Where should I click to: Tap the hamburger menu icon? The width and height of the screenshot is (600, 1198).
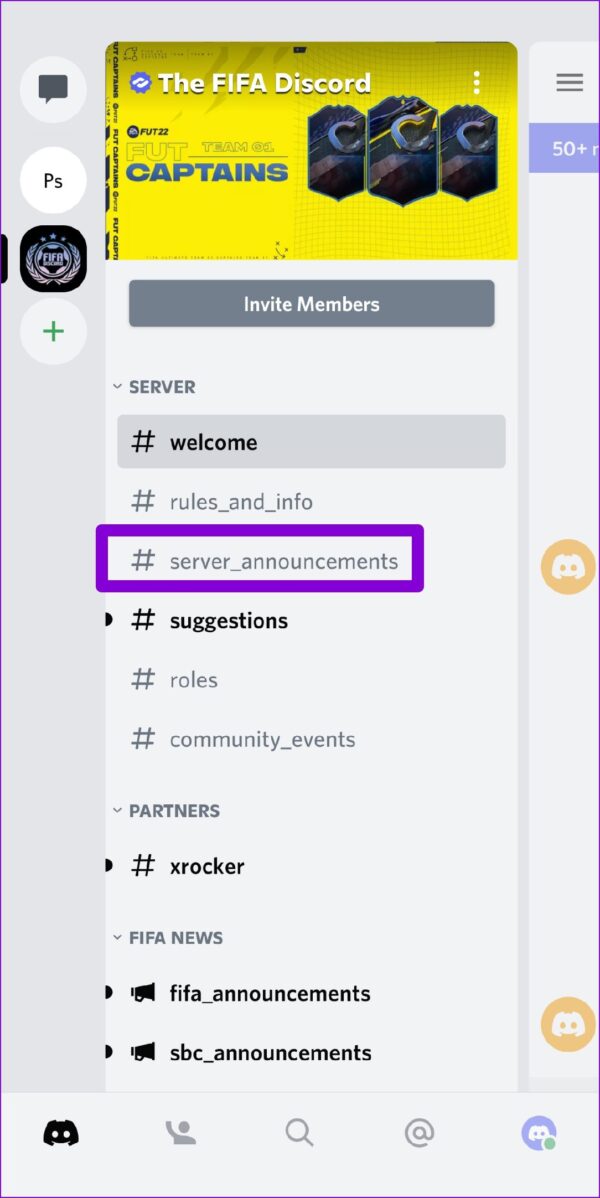pyautogui.click(x=569, y=82)
